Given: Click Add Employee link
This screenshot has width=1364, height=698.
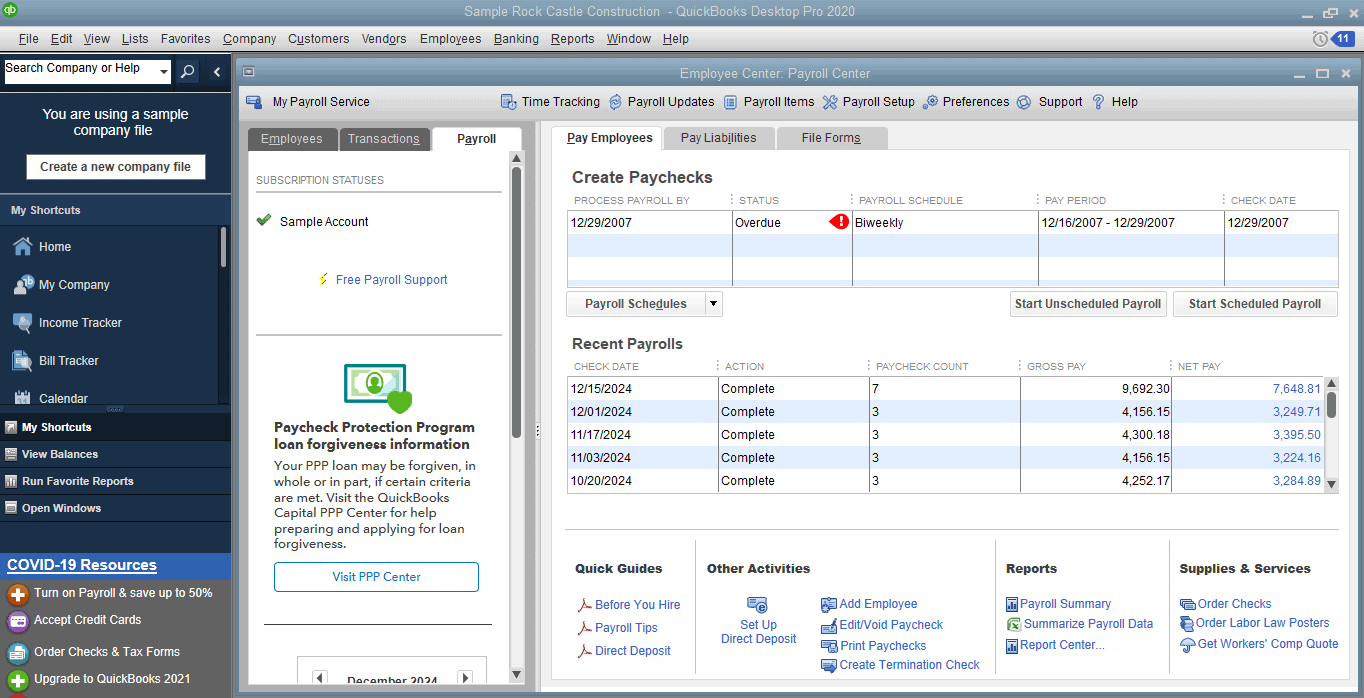Looking at the screenshot, I should (x=878, y=604).
